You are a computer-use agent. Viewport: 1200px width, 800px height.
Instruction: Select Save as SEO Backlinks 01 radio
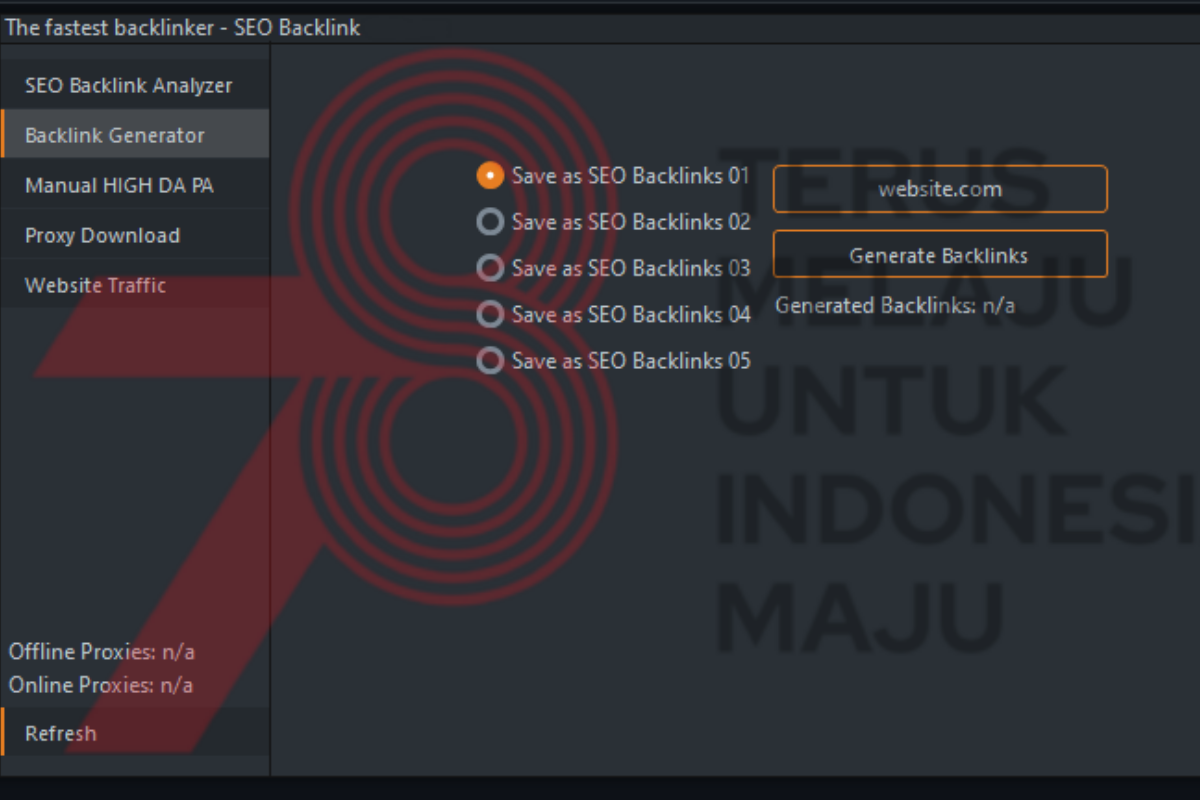pos(490,176)
